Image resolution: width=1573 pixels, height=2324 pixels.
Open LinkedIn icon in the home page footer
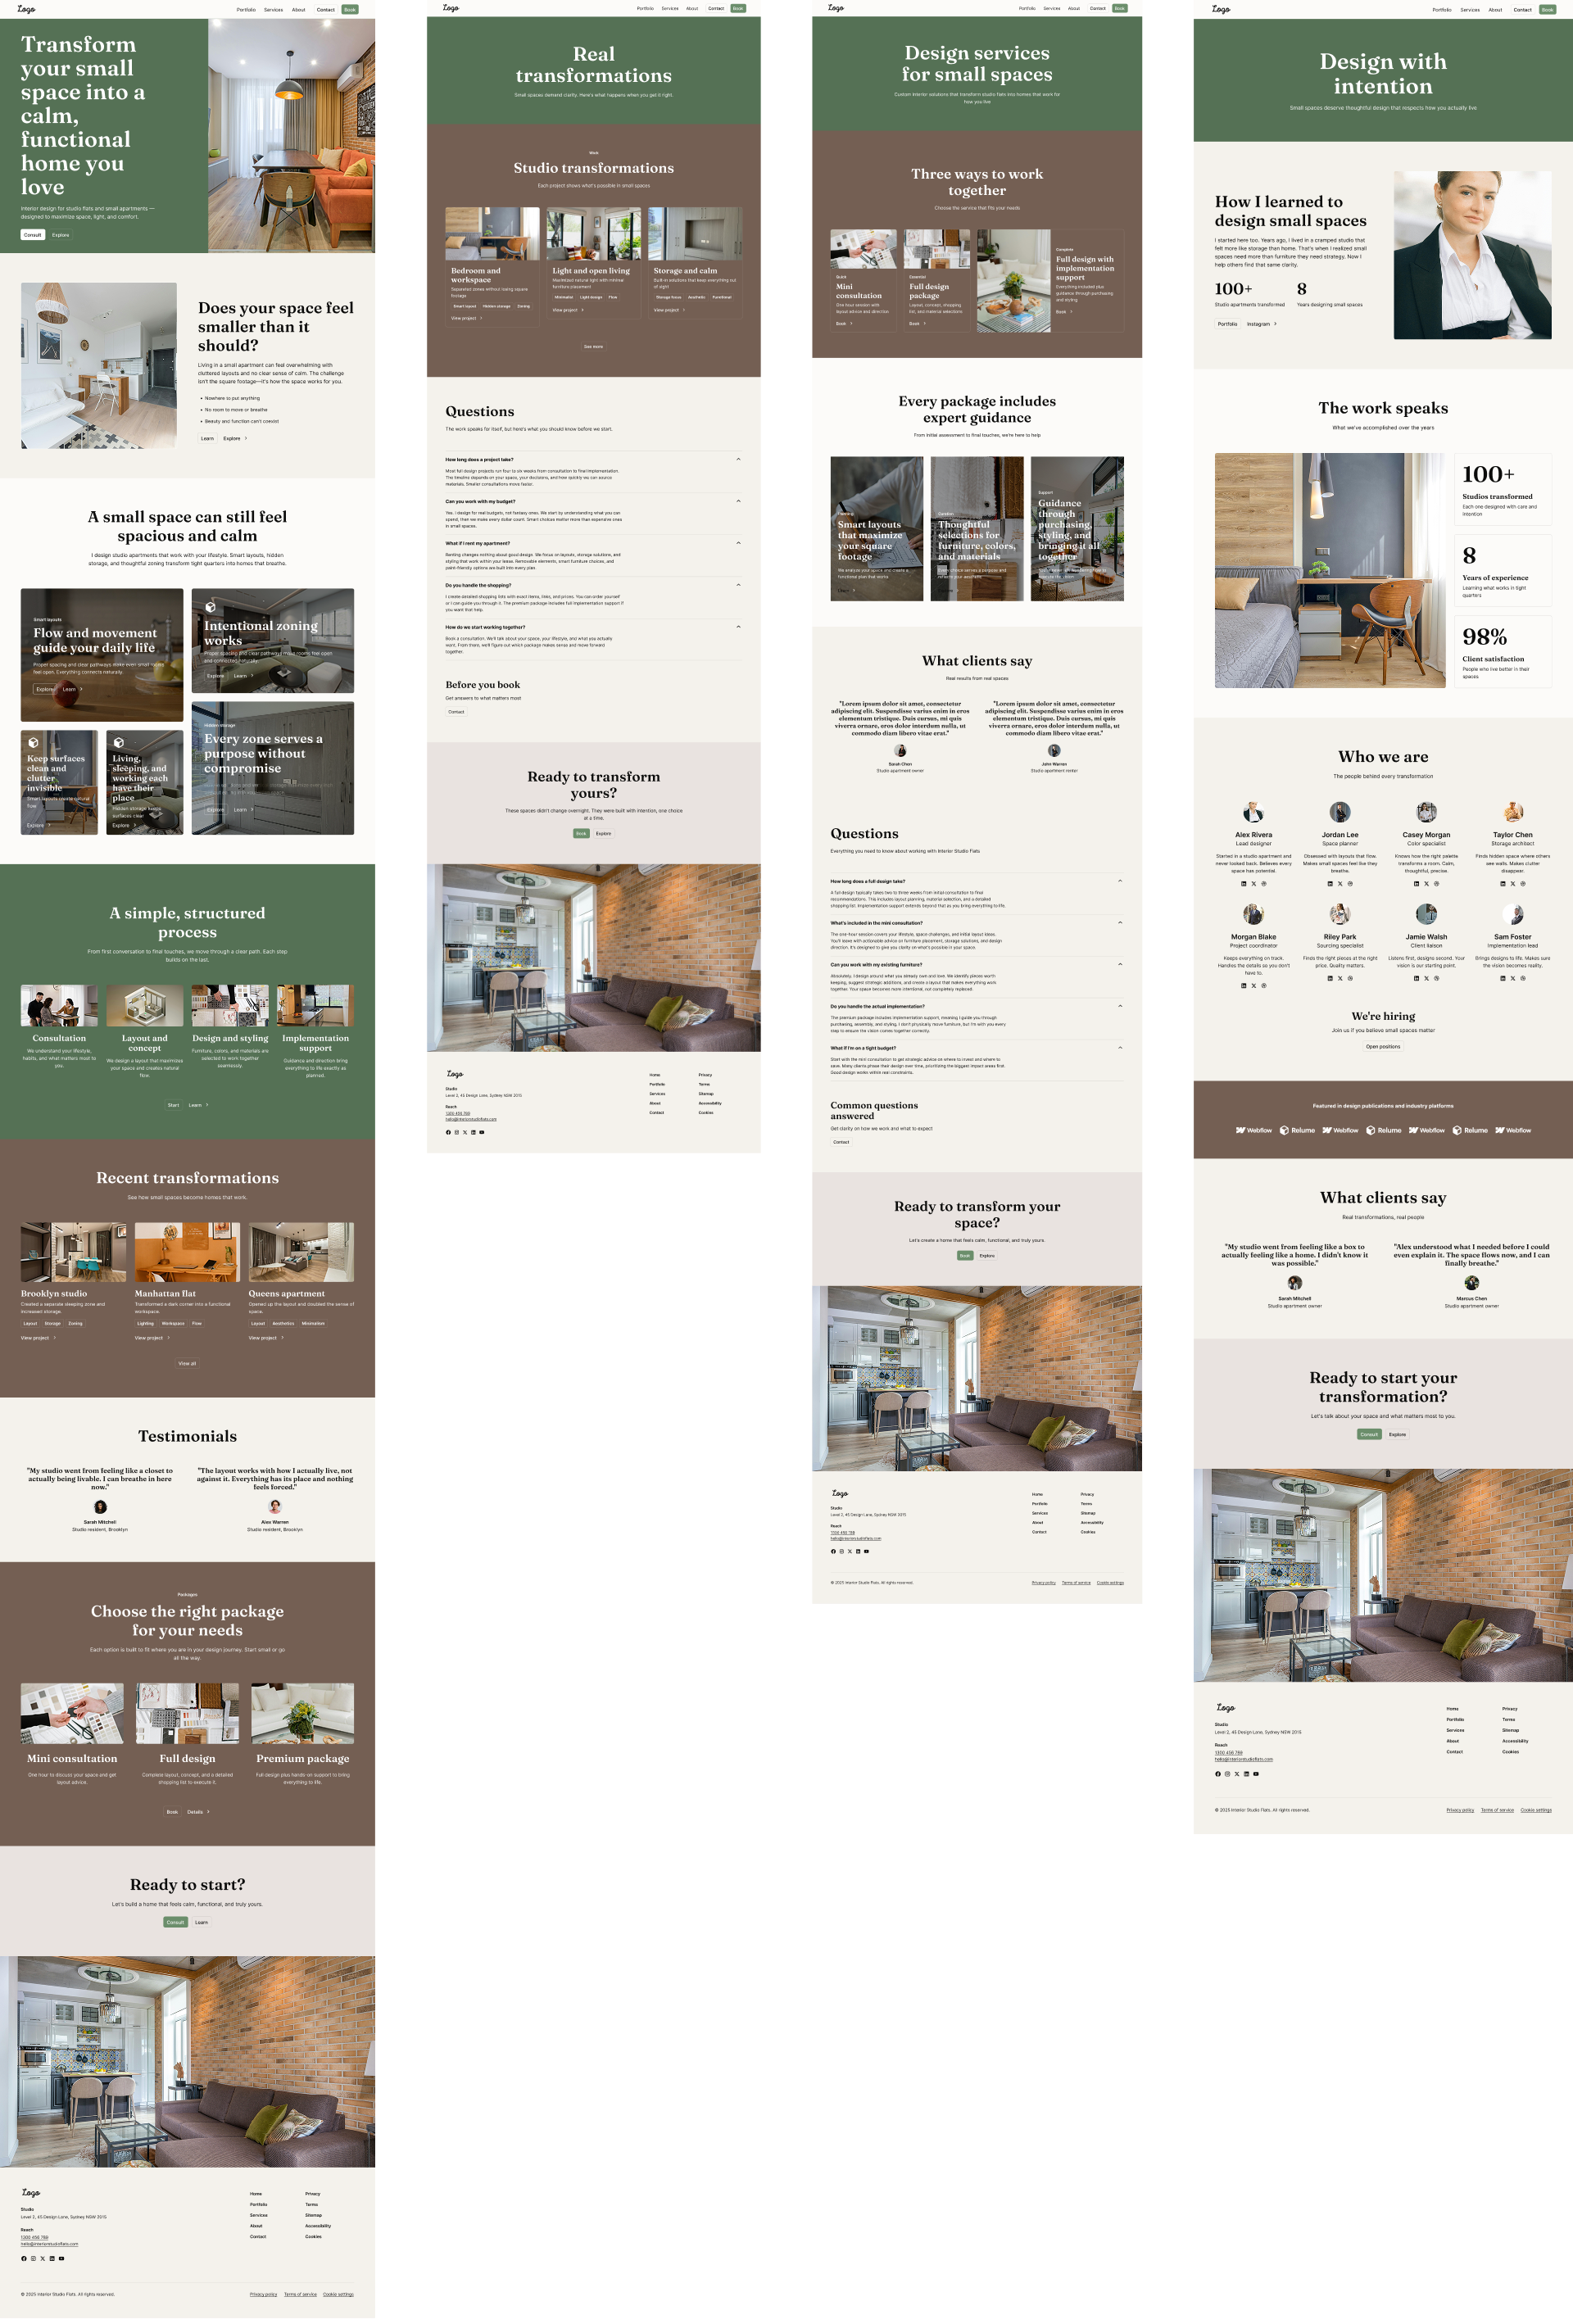coord(52,2258)
